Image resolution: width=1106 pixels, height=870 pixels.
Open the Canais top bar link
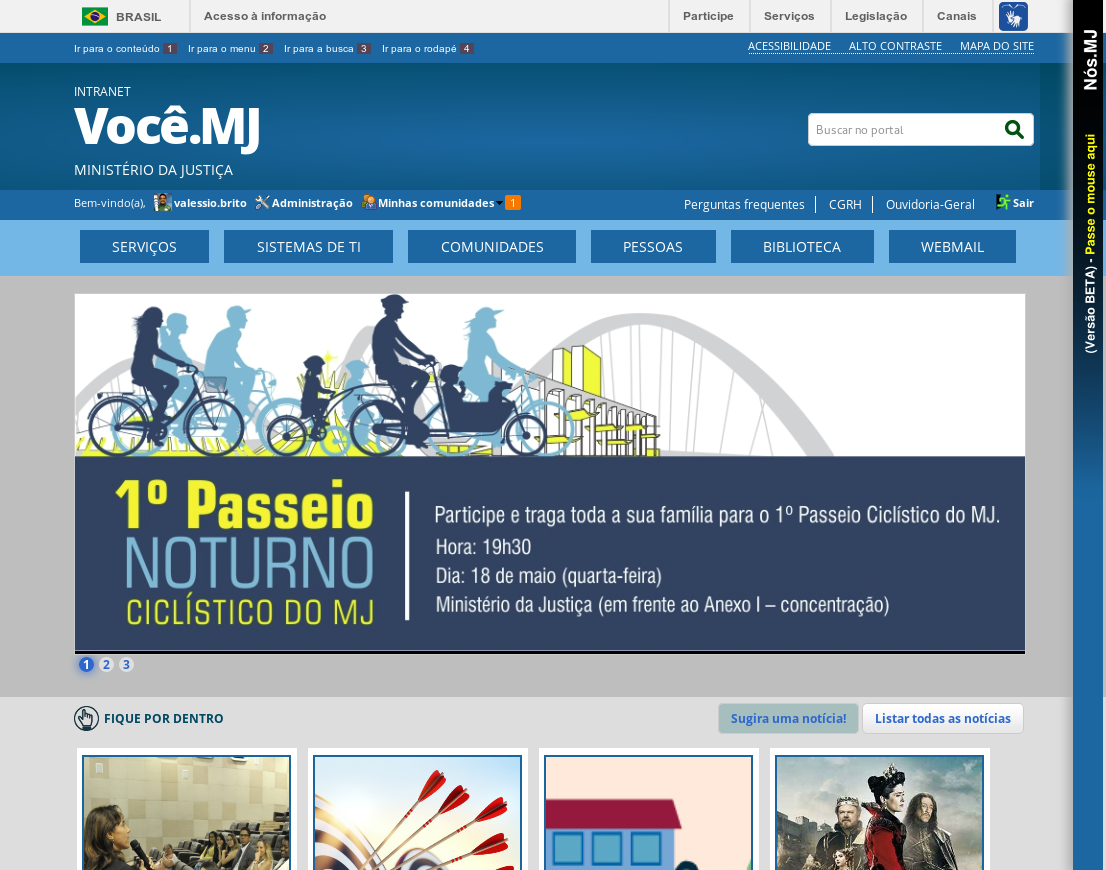pos(956,16)
